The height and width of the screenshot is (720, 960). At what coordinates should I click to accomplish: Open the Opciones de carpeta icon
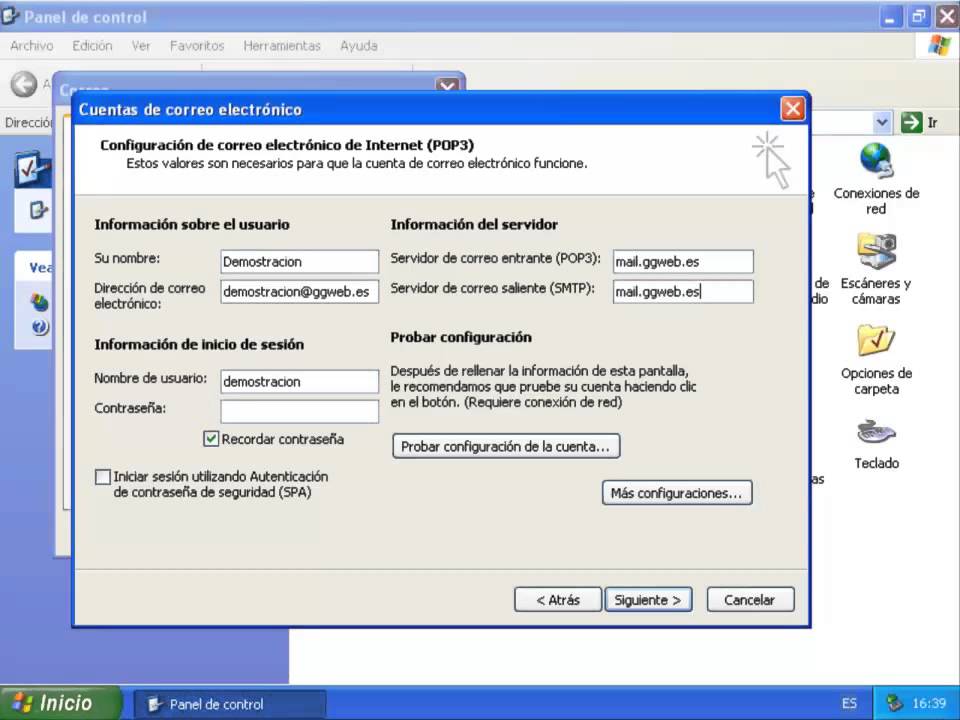pyautogui.click(x=876, y=340)
